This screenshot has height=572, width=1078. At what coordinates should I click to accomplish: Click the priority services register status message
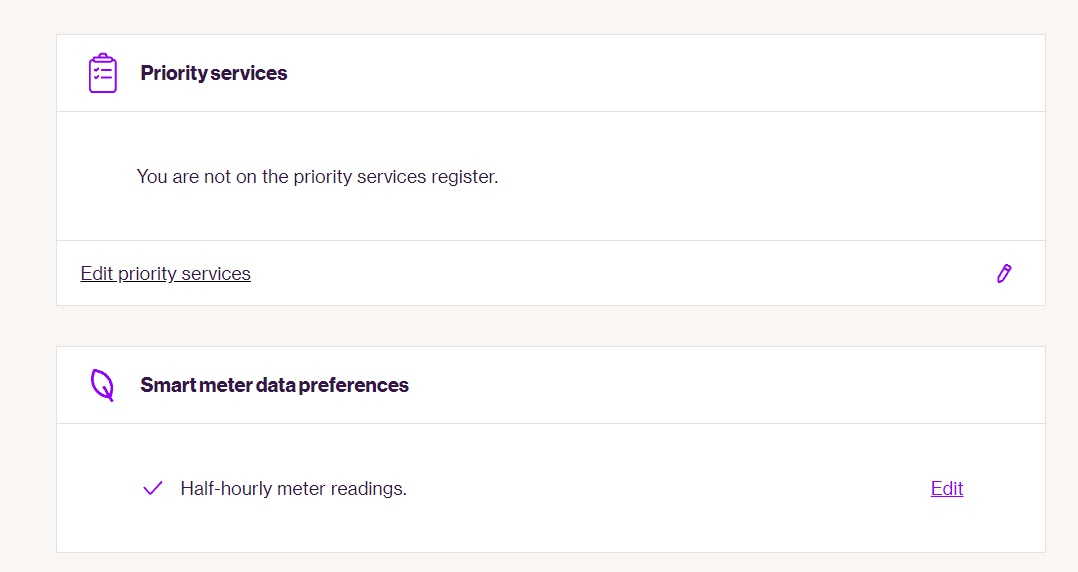coord(317,176)
